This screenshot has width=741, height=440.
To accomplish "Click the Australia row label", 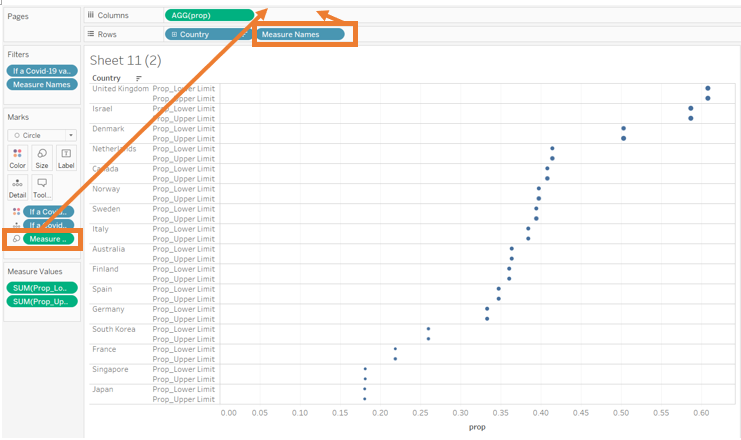I will point(109,249).
